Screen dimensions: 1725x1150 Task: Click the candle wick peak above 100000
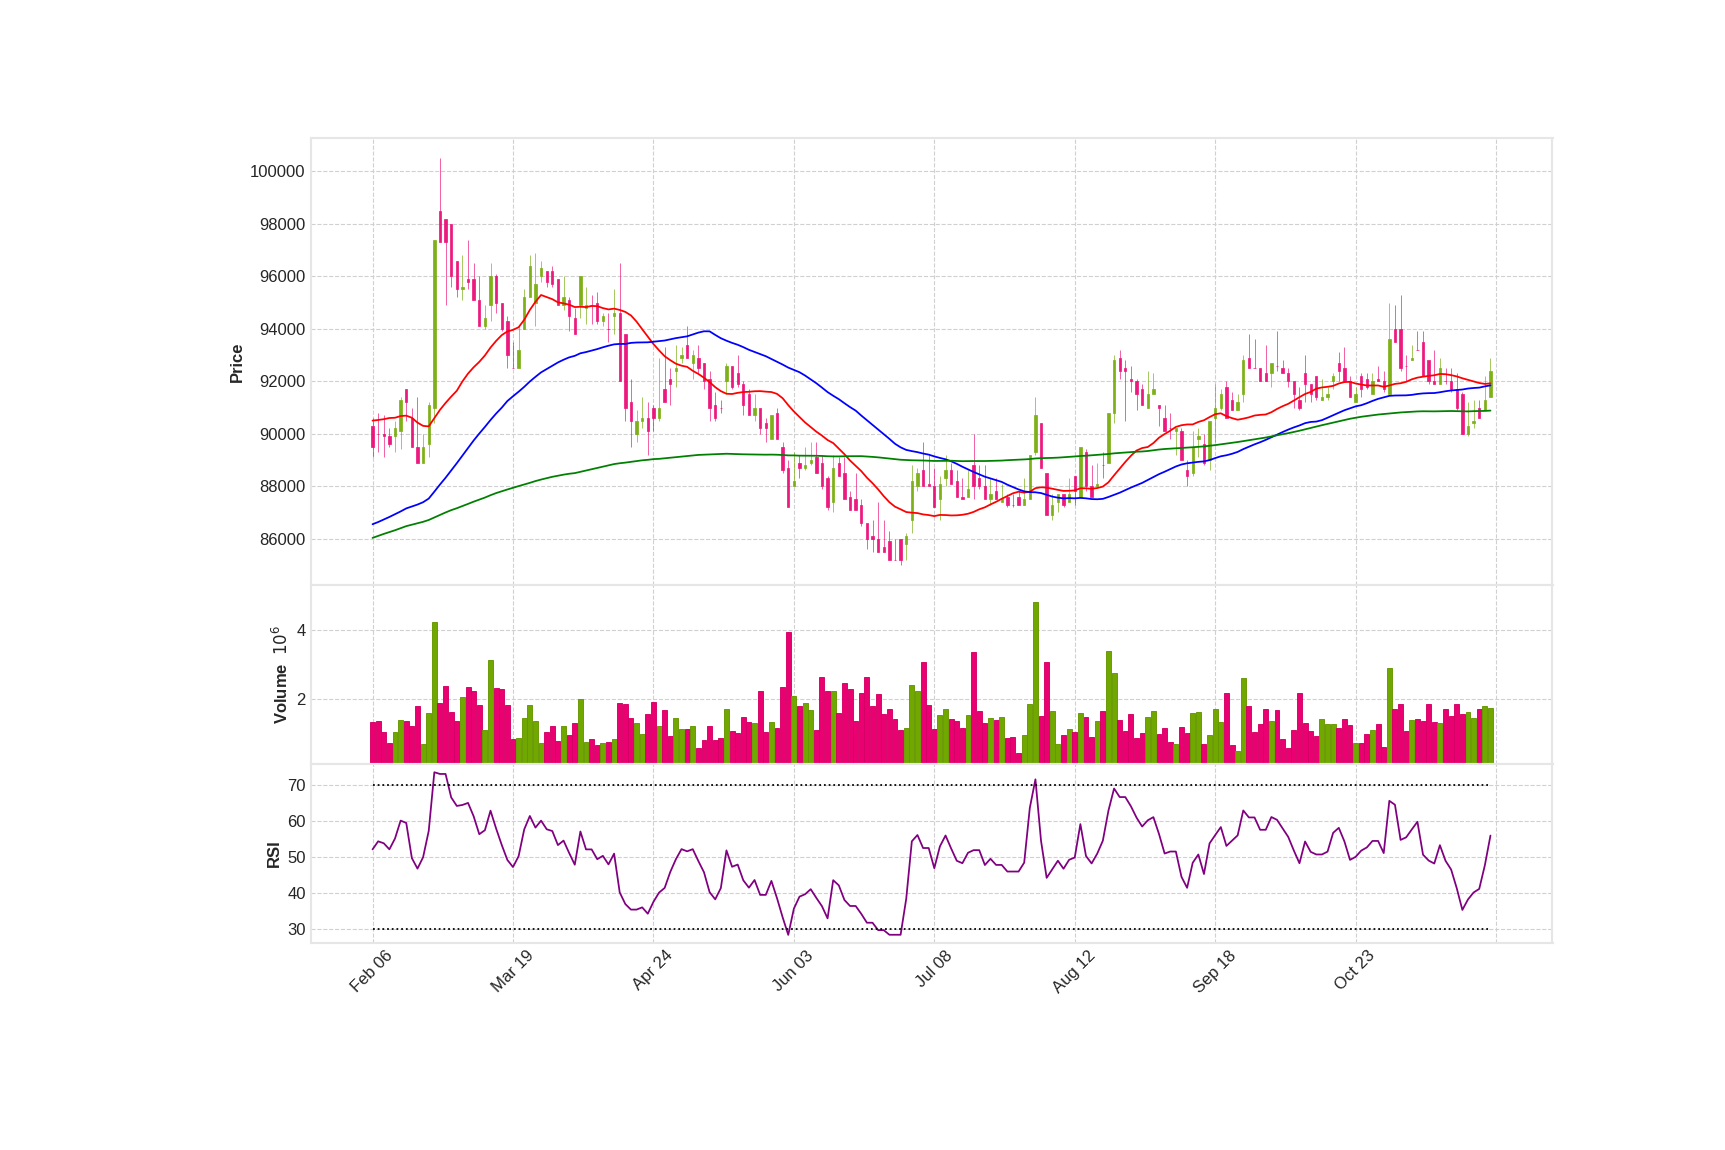(x=440, y=160)
